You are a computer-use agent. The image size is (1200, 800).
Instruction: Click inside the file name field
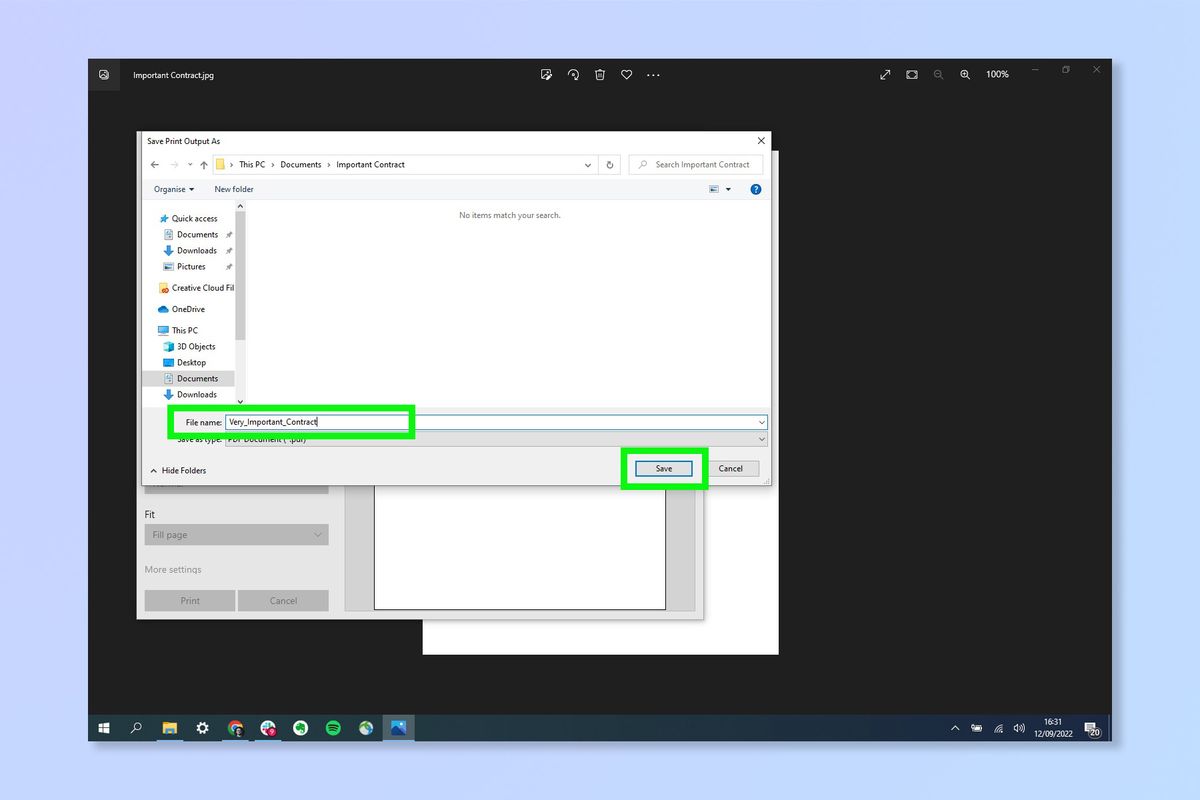click(x=320, y=421)
